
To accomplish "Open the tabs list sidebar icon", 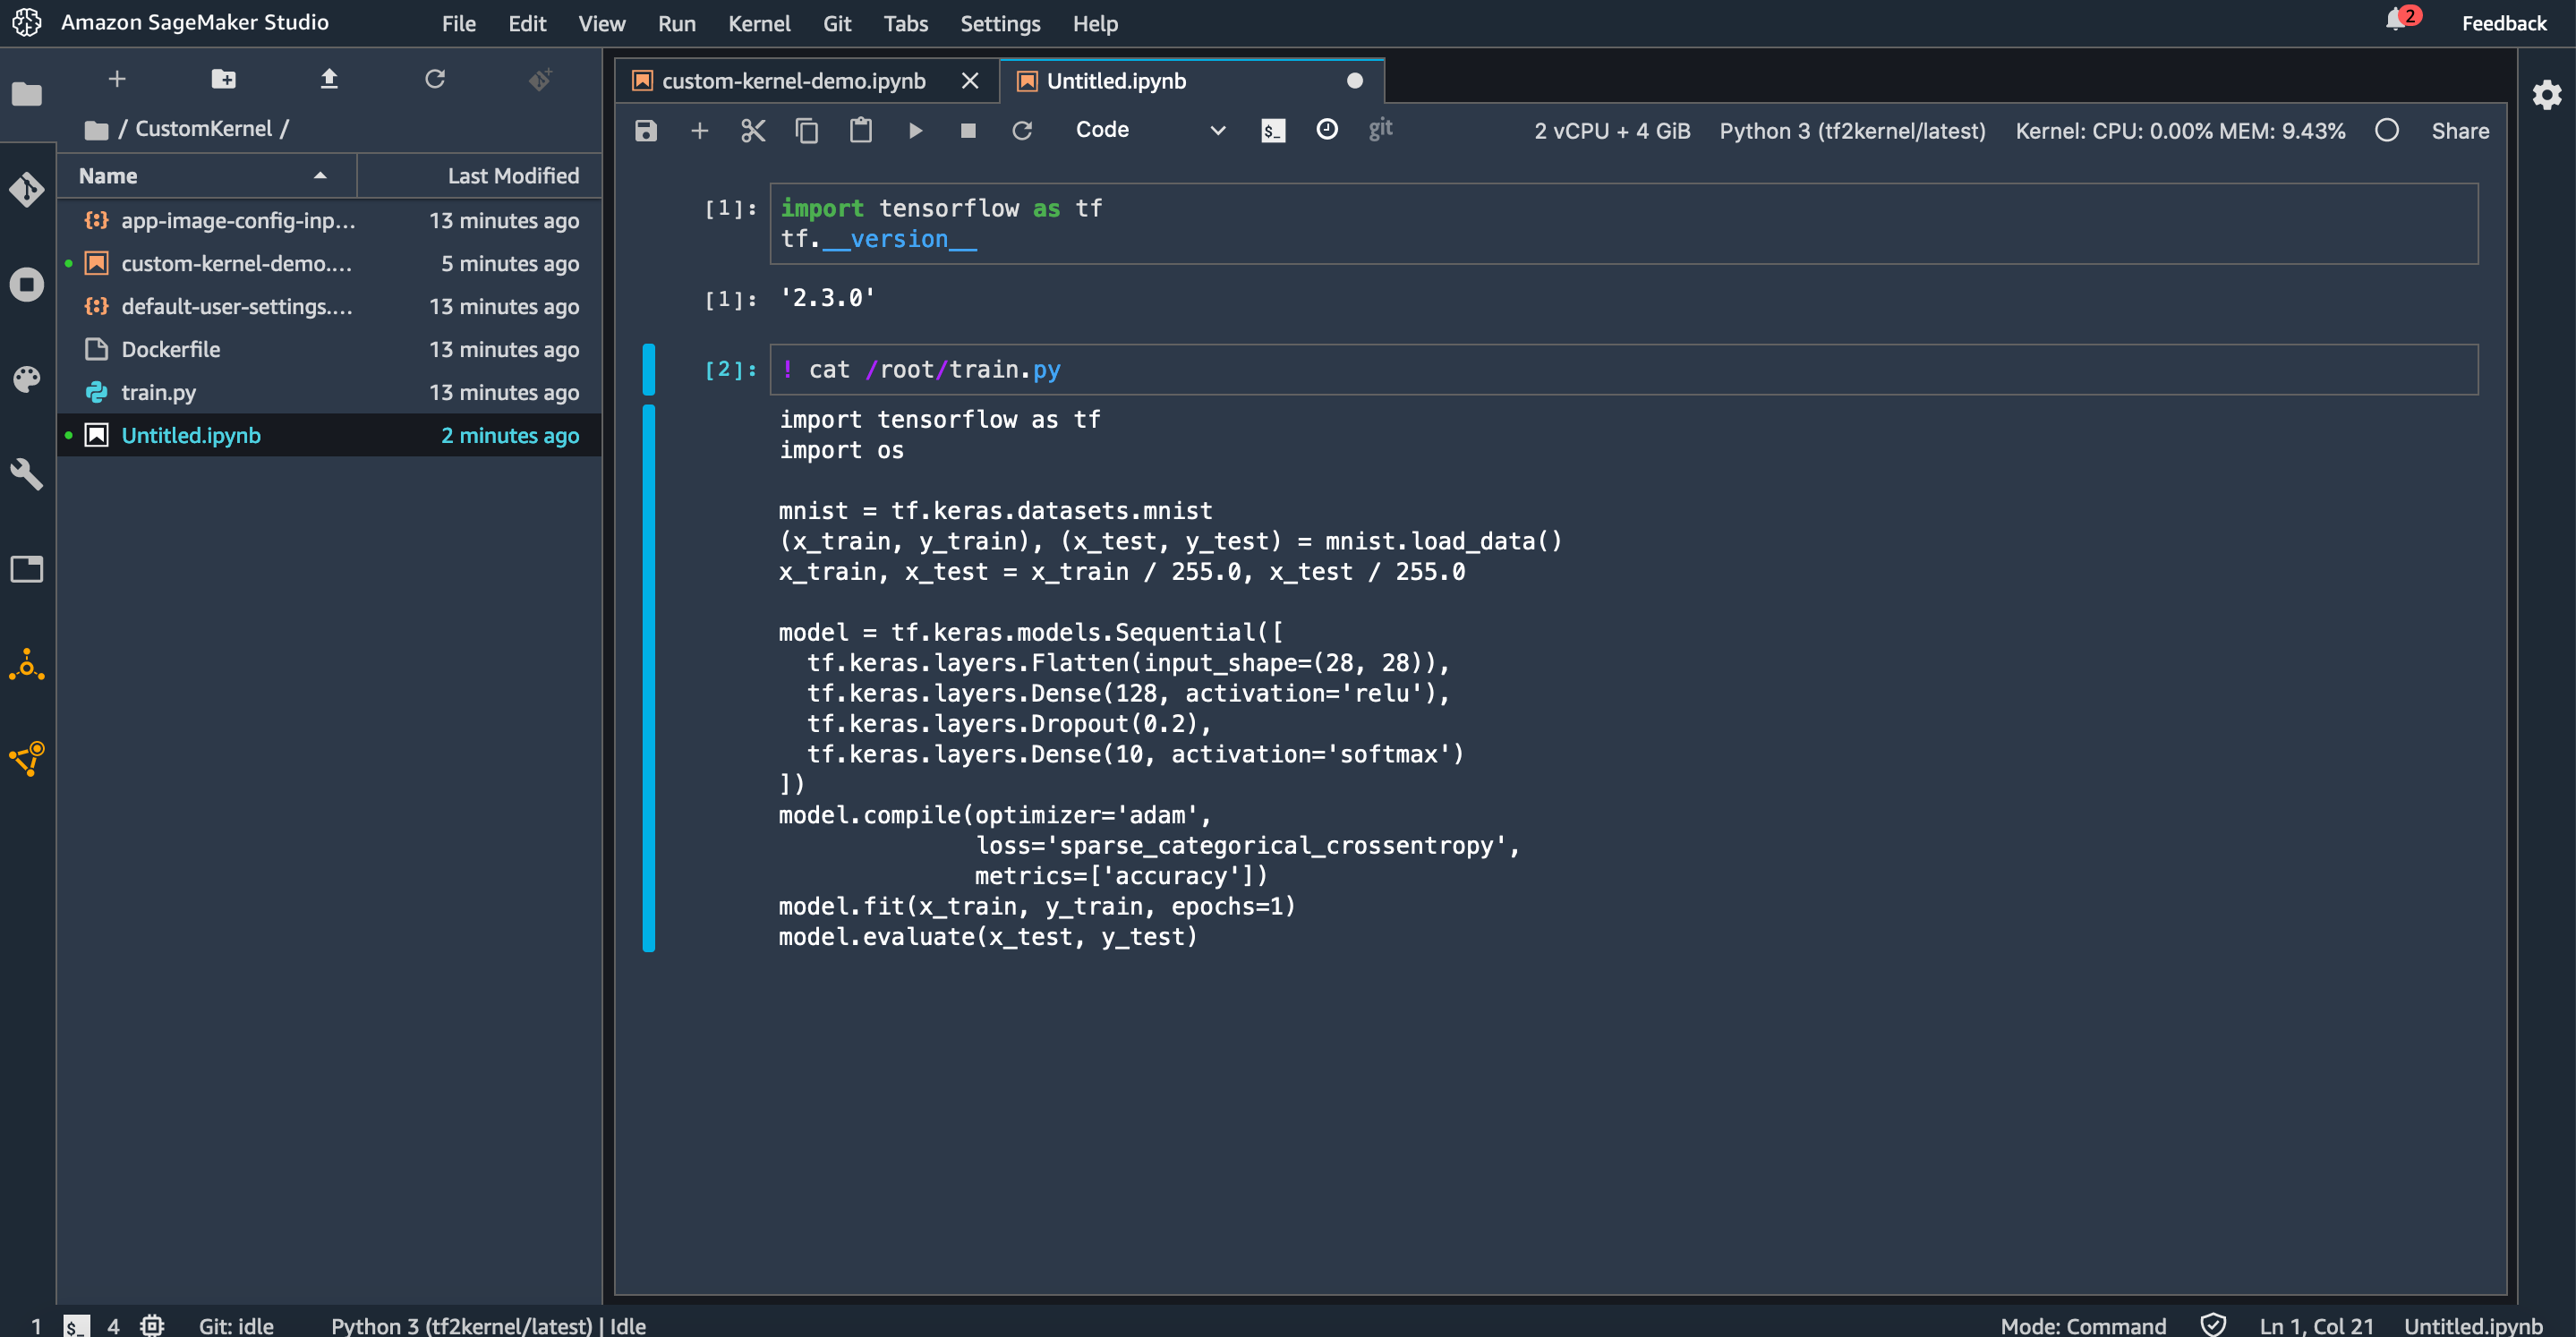I will point(27,569).
